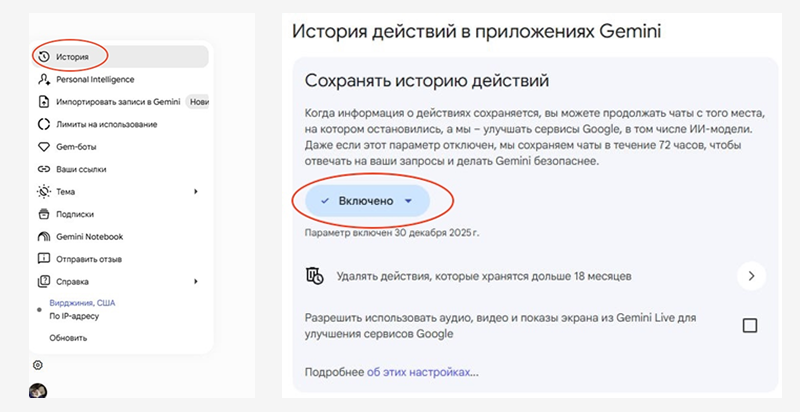Check the Gemini Live audio video checkbox
This screenshot has height=412, width=800.
[749, 325]
